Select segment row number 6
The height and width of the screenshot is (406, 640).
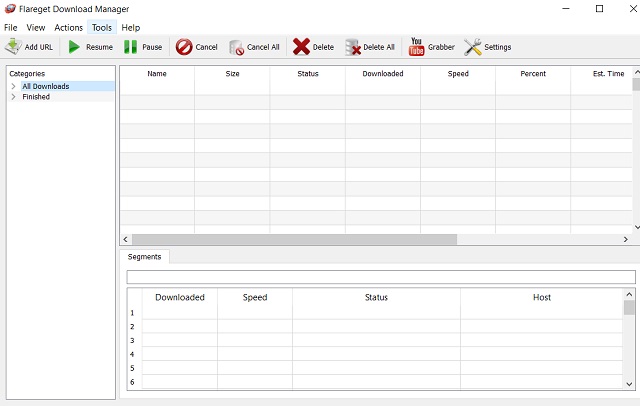tap(132, 382)
